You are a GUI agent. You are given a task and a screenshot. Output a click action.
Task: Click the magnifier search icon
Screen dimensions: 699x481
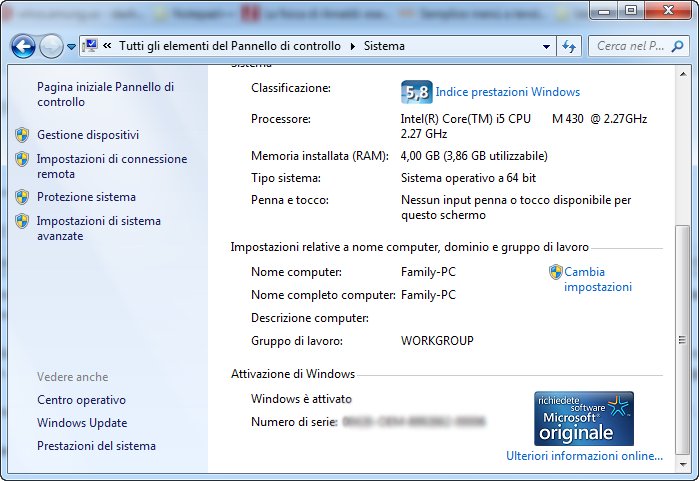[x=678, y=46]
